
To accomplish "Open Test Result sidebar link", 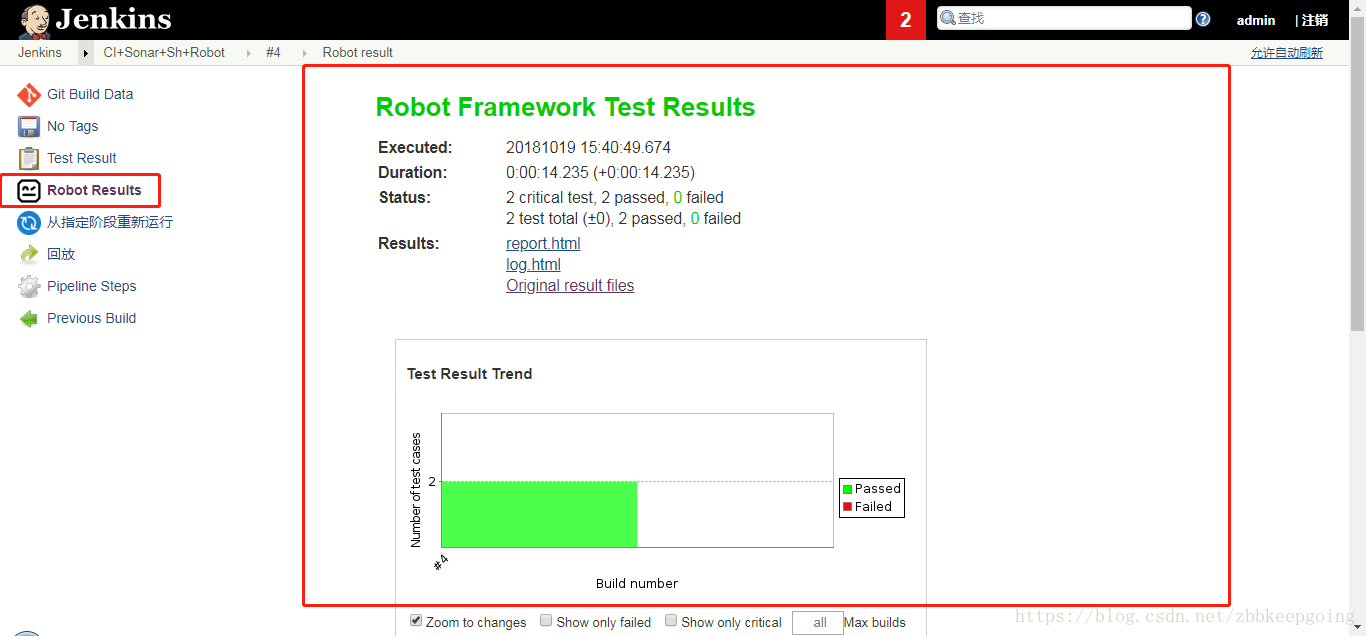I will coord(82,158).
